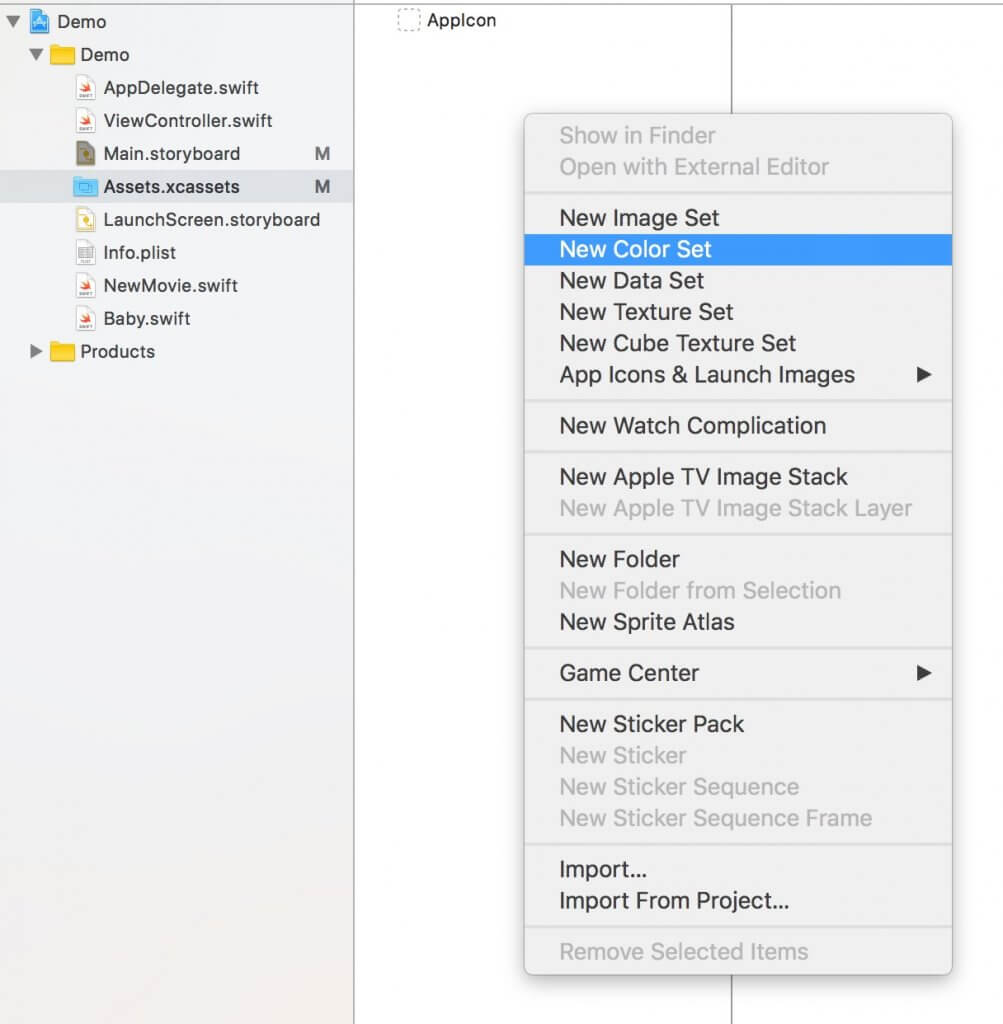
Task: Choose New Image Set menu entry
Action: coord(738,218)
